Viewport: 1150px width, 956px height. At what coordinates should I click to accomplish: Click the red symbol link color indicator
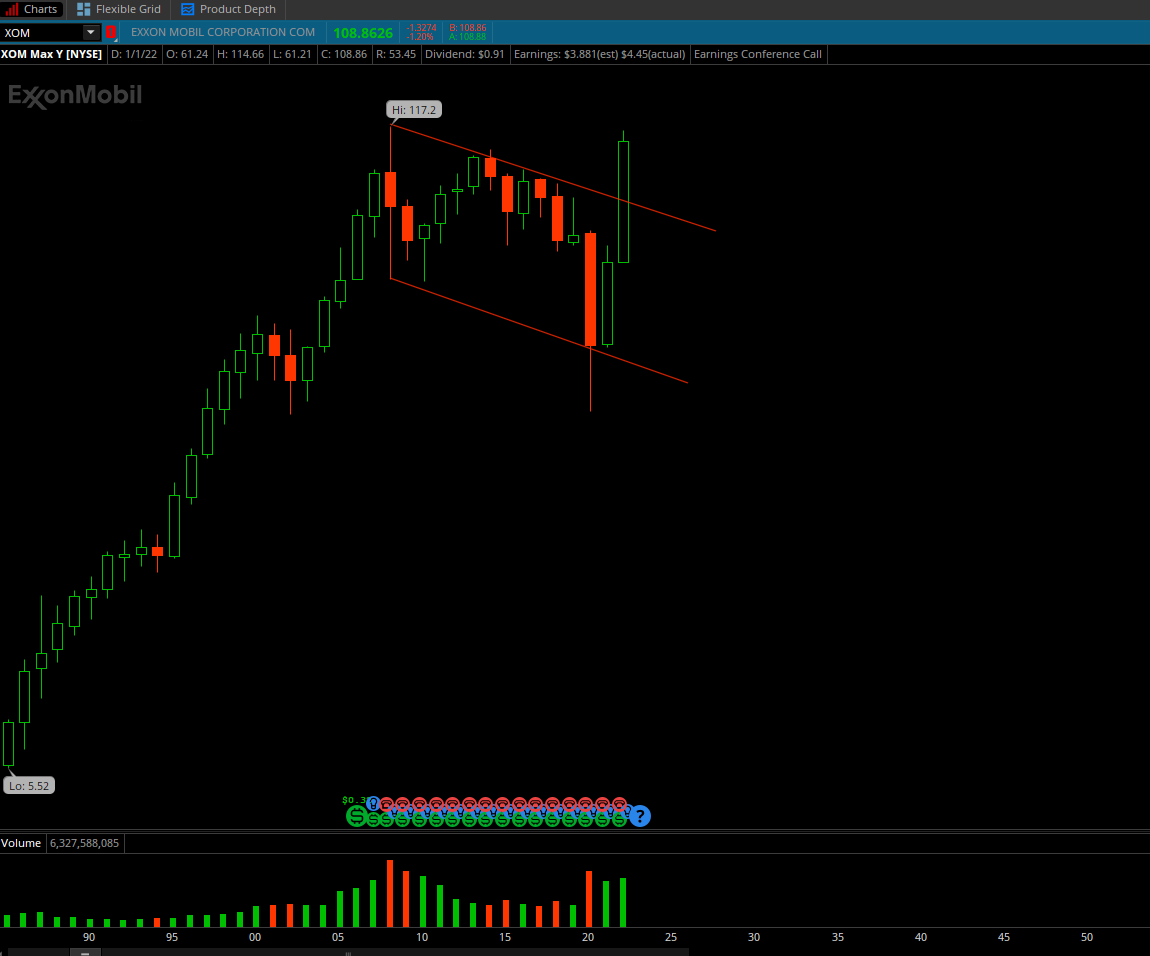pyautogui.click(x=111, y=33)
